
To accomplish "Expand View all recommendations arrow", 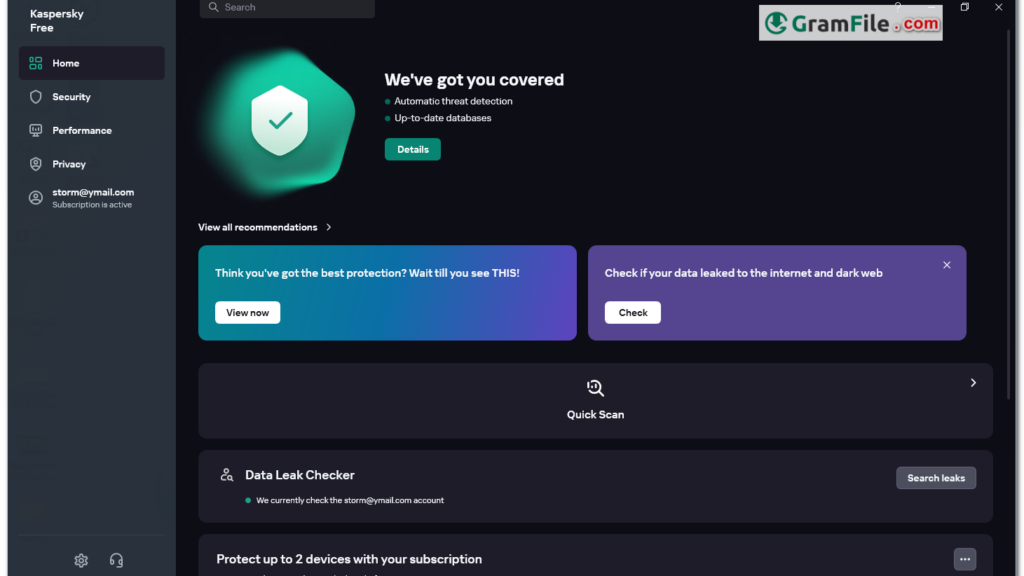I will pos(328,227).
